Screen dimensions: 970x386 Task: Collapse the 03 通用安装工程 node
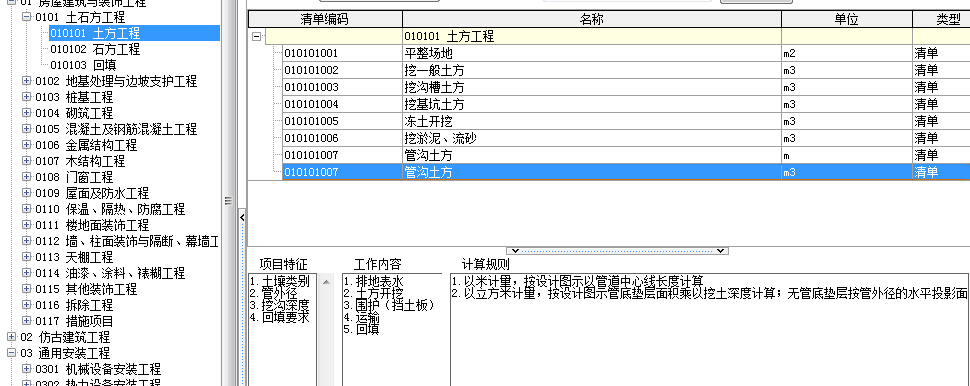pyautogui.click(x=12, y=353)
